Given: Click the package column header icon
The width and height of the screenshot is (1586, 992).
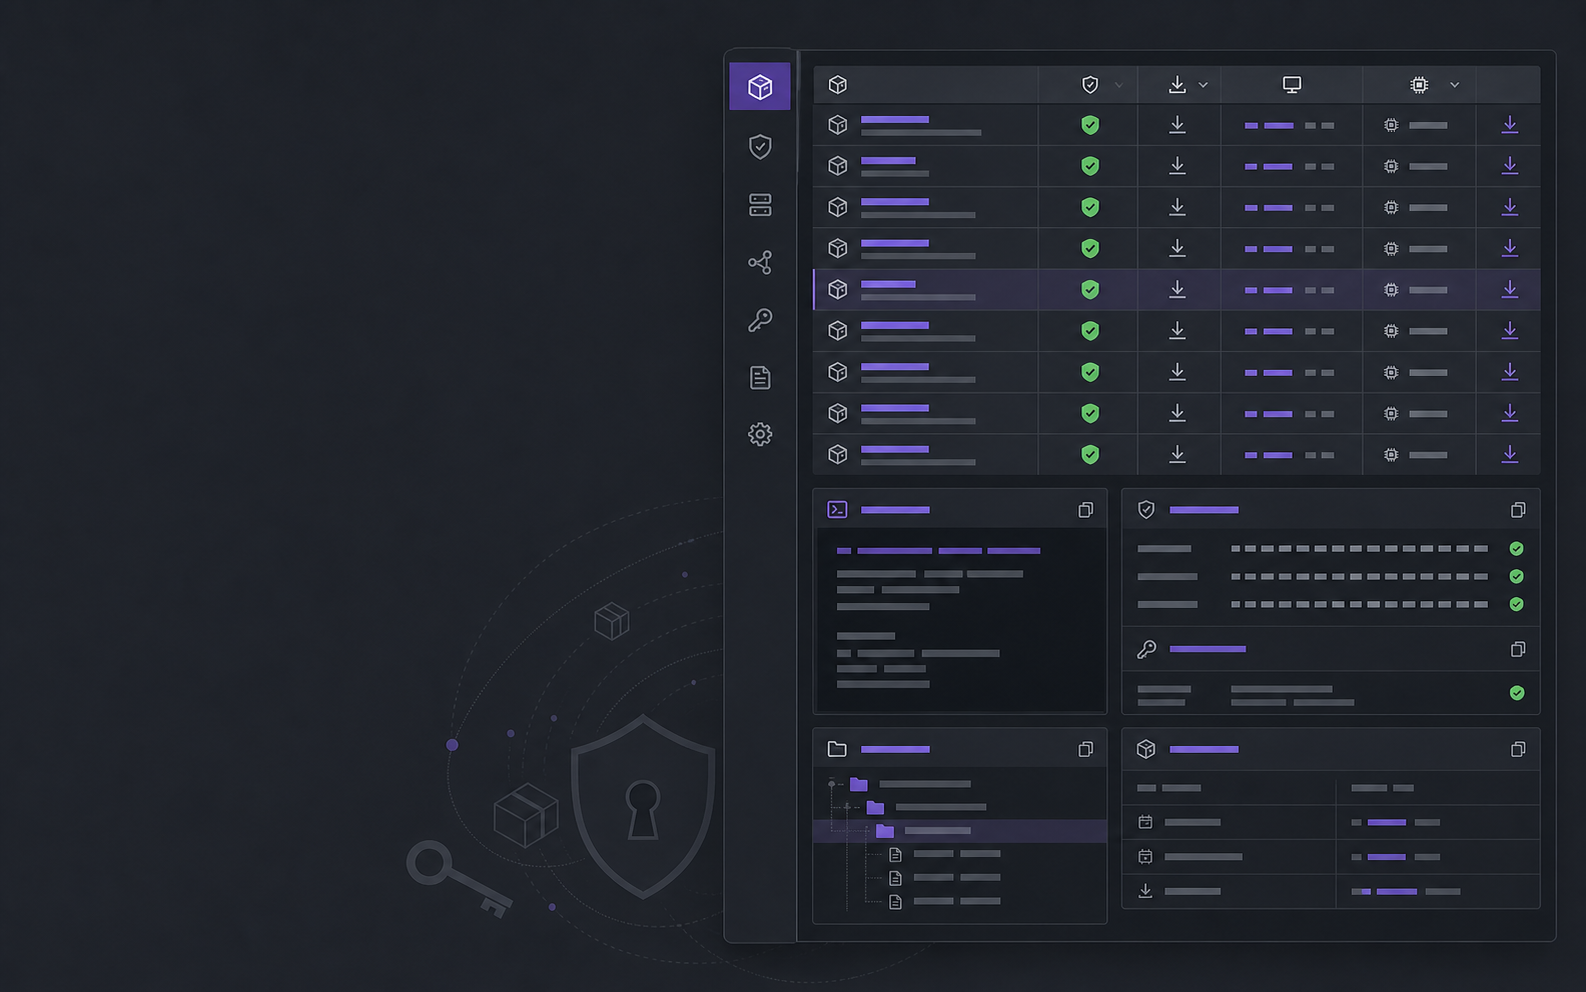Looking at the screenshot, I should (x=838, y=85).
